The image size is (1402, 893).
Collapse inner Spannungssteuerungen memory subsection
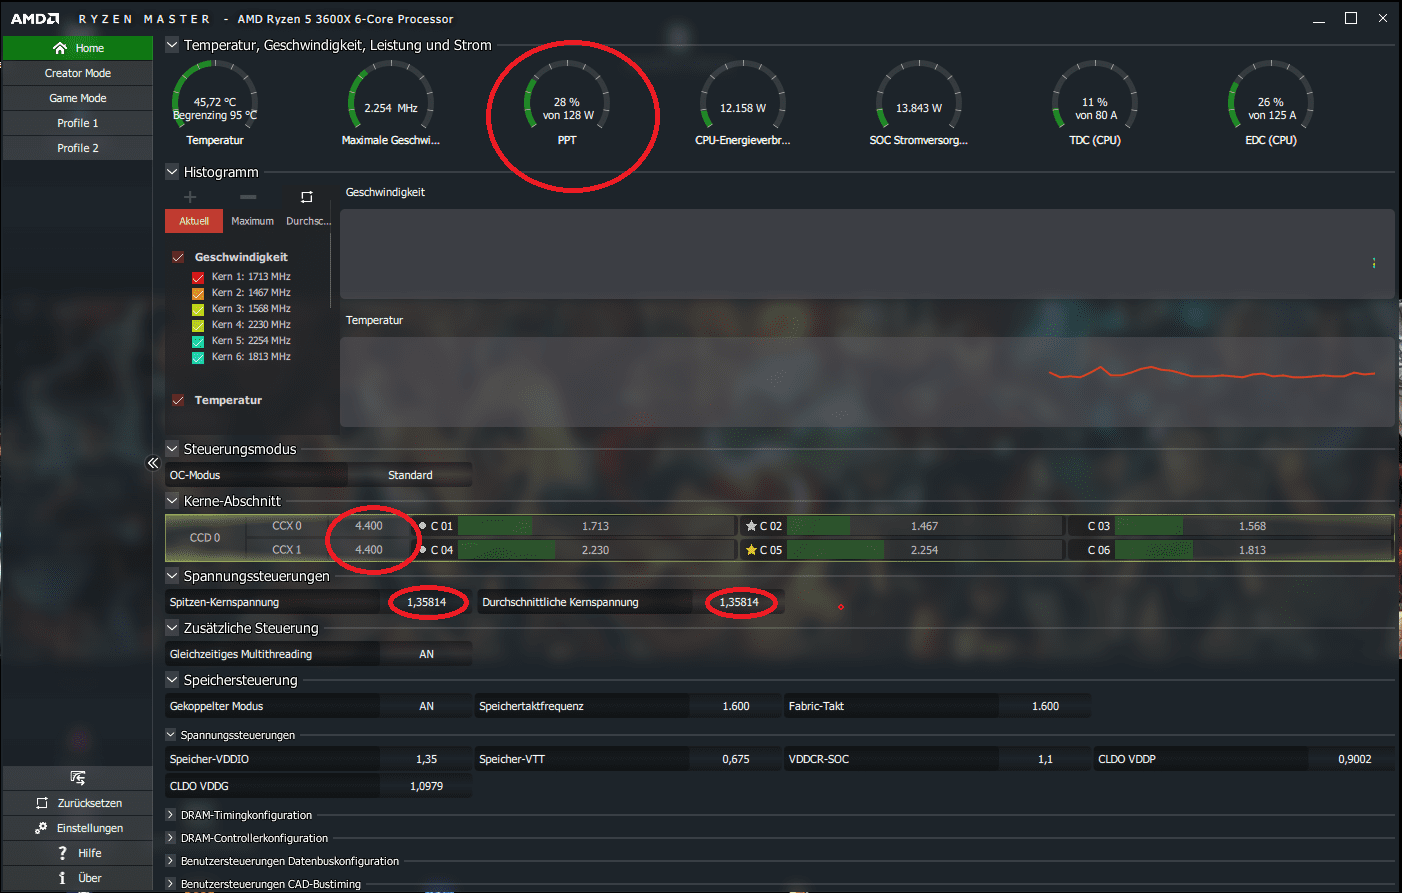(171, 735)
